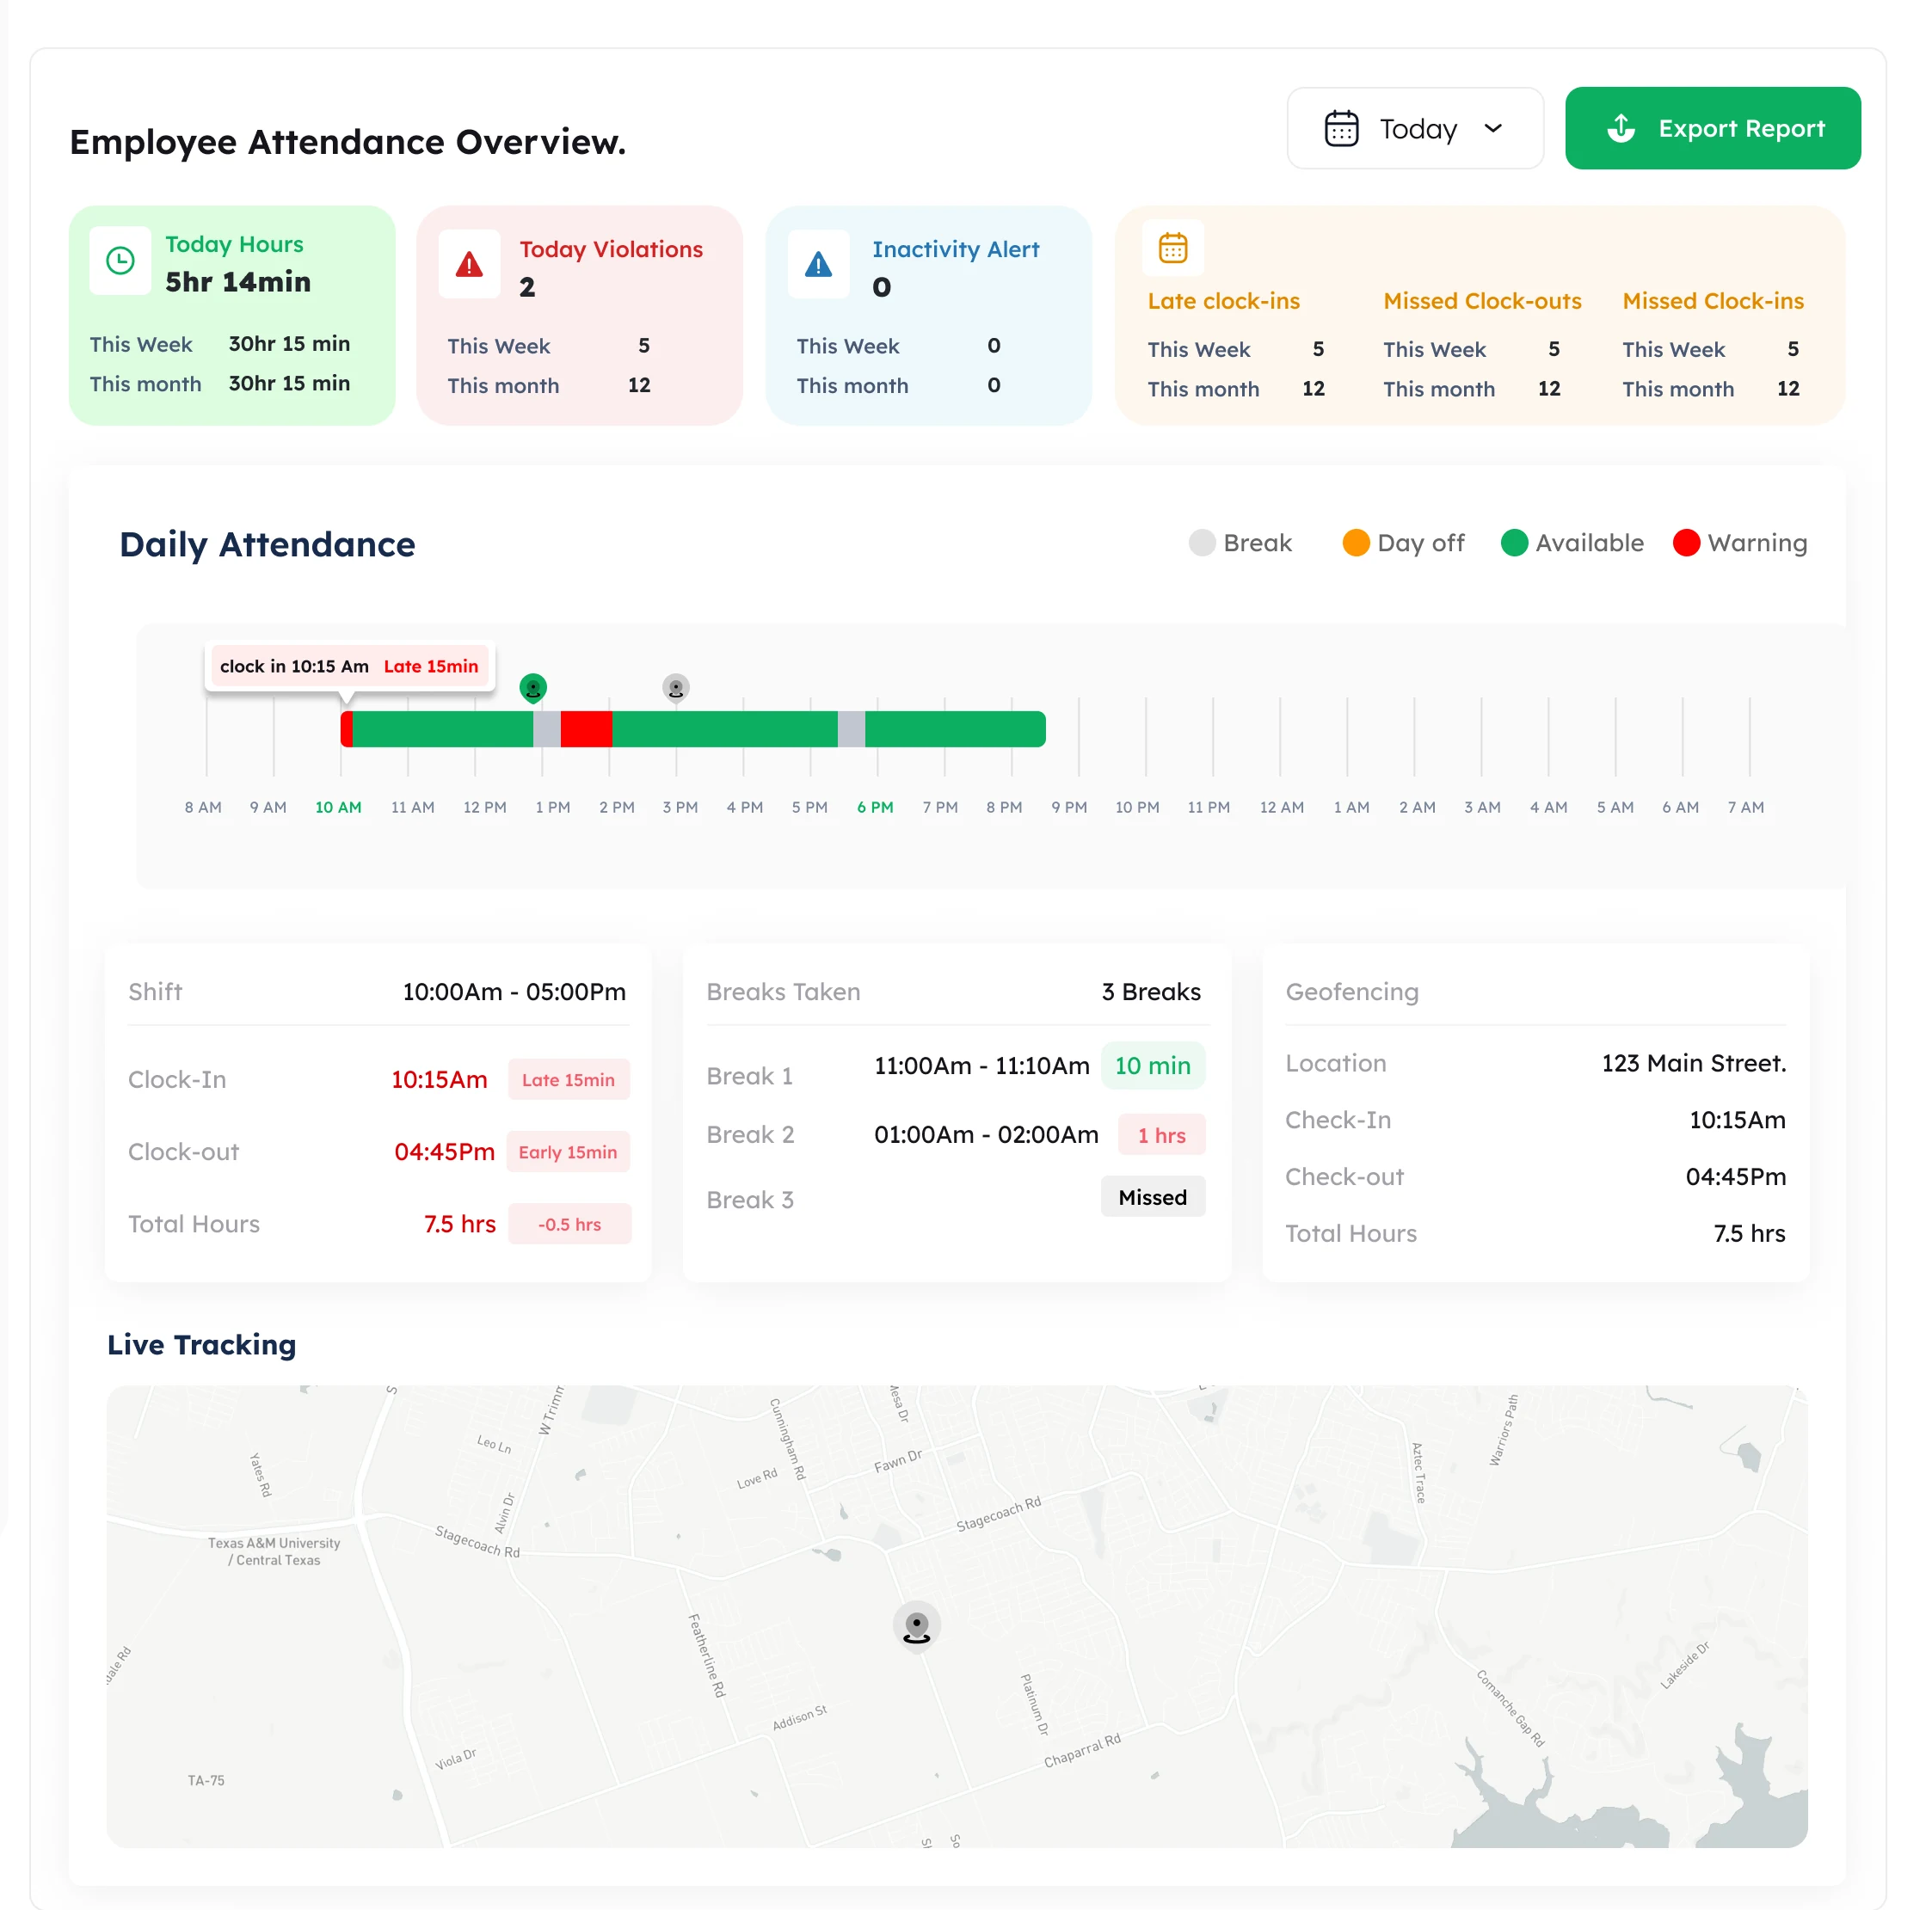Click the red Warning legend dot

(x=1686, y=543)
